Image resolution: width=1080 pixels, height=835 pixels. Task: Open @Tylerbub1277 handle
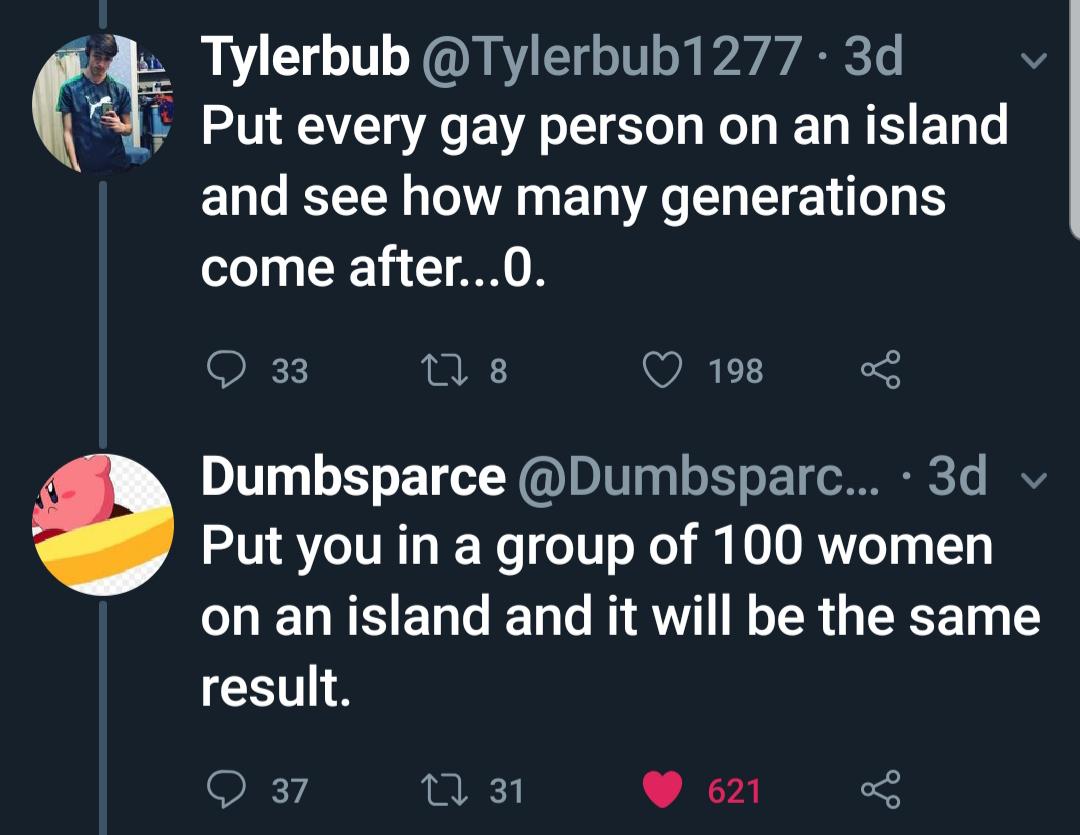(x=610, y=56)
